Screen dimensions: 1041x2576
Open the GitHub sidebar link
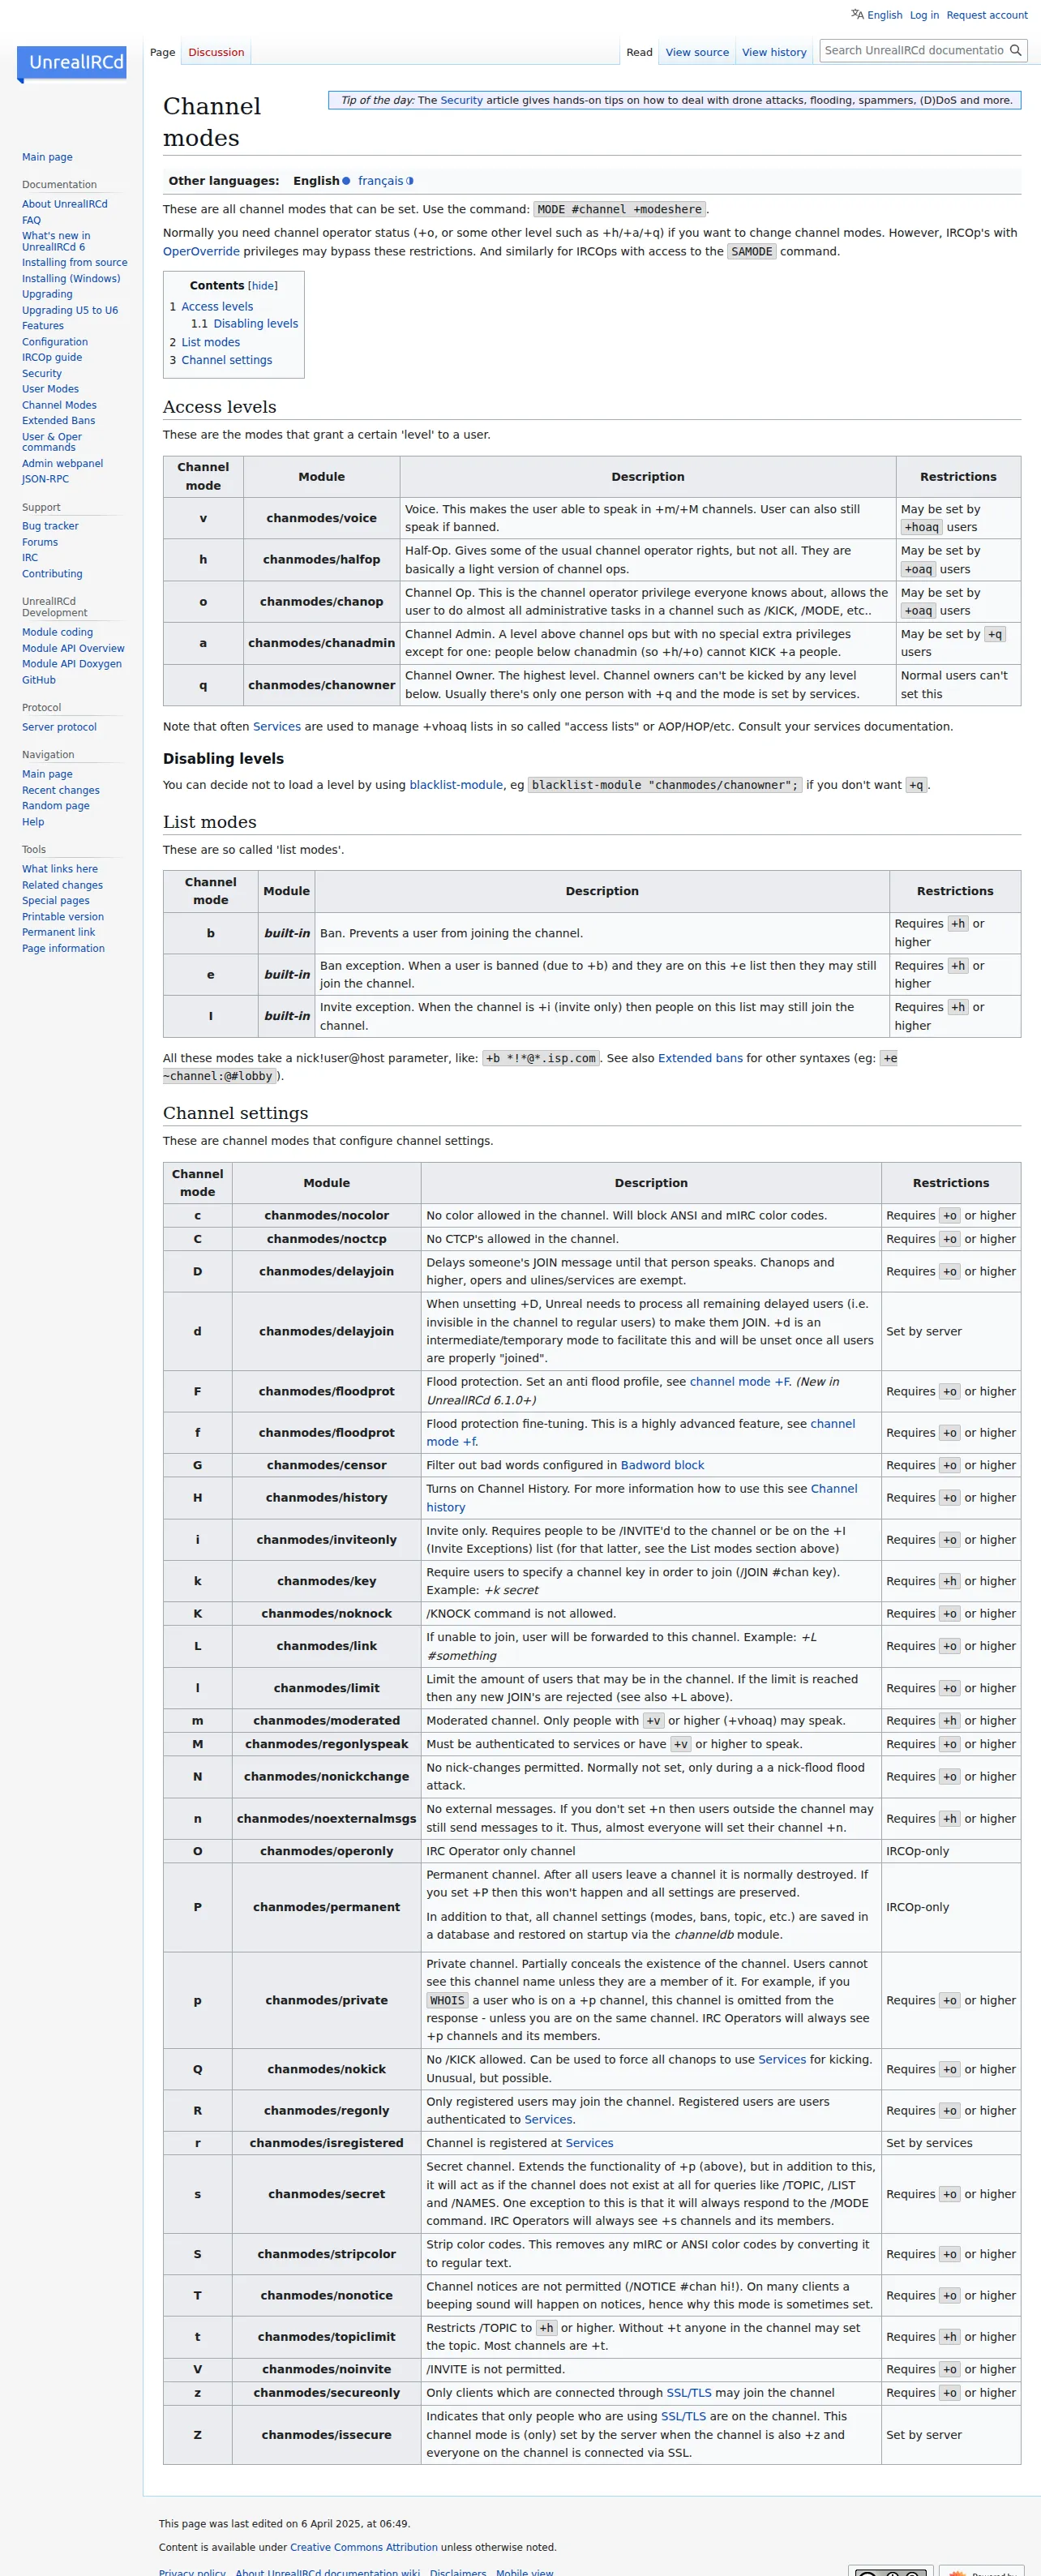pyautogui.click(x=39, y=680)
